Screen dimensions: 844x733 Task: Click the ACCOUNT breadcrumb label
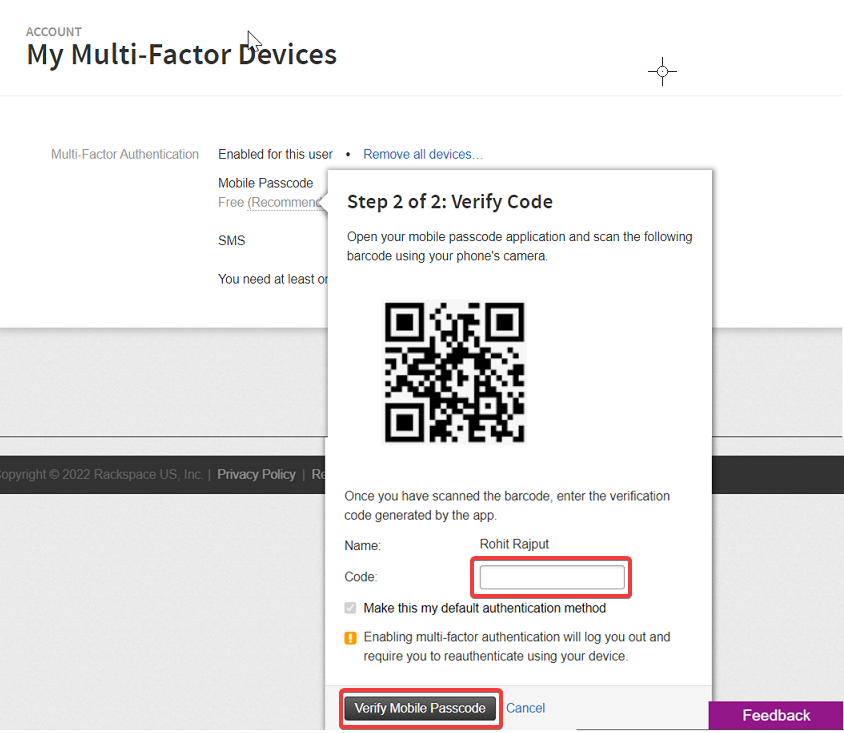54,32
